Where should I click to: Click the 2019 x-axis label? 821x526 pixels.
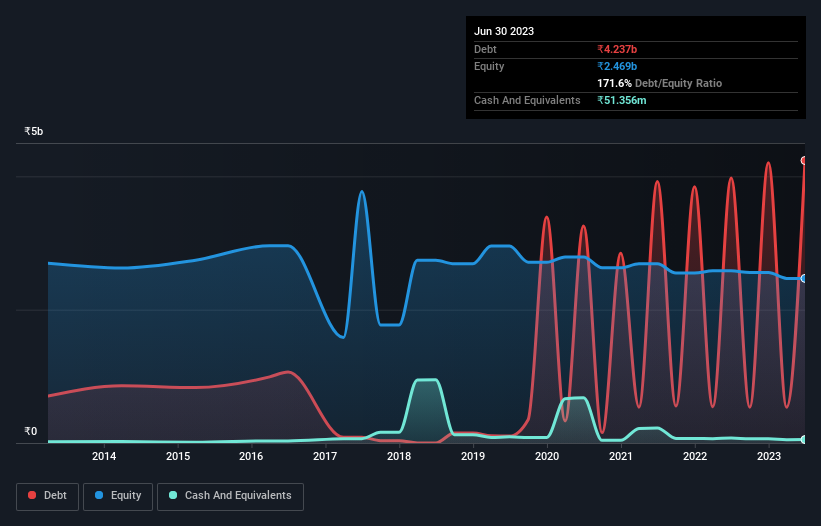(x=473, y=456)
